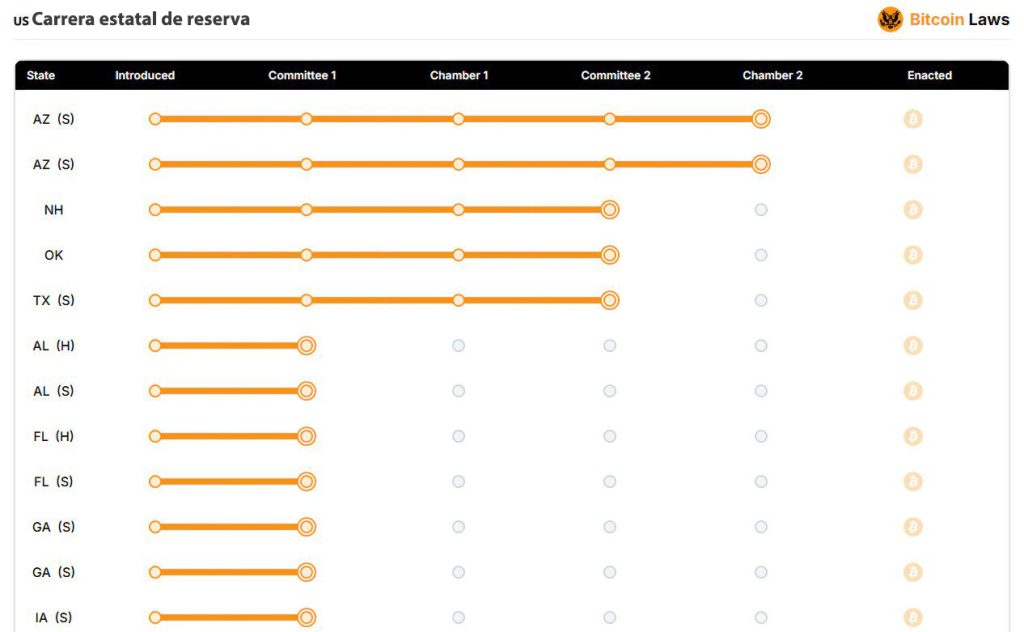
Task: Click the Introduced column header
Action: coord(145,75)
